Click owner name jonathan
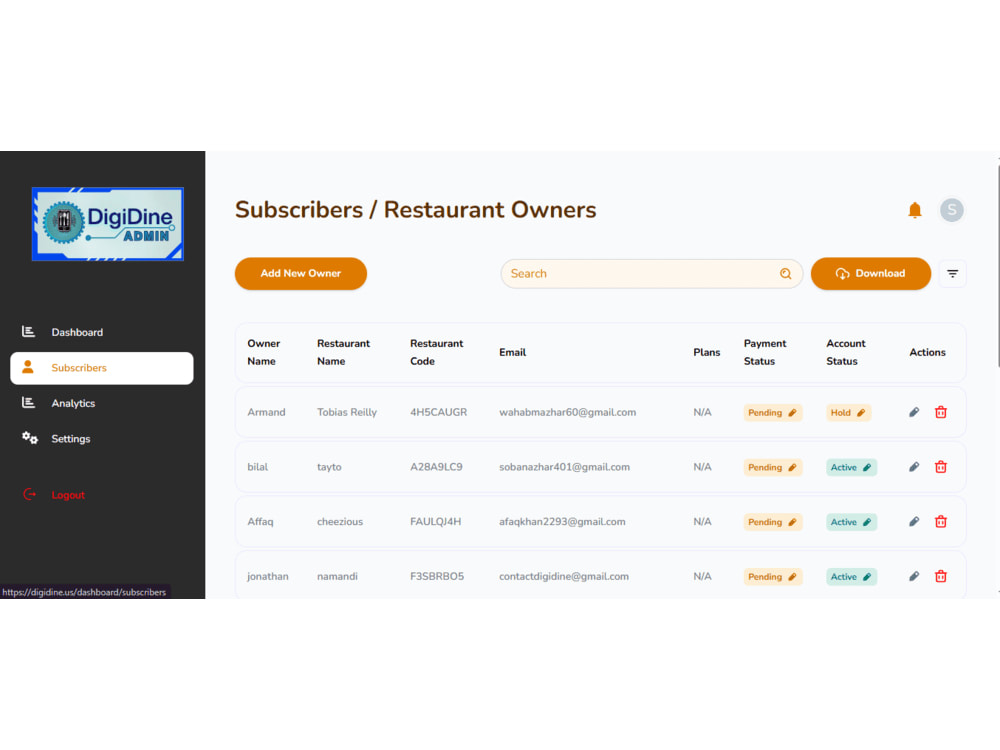The height and width of the screenshot is (750, 1000). tap(268, 577)
